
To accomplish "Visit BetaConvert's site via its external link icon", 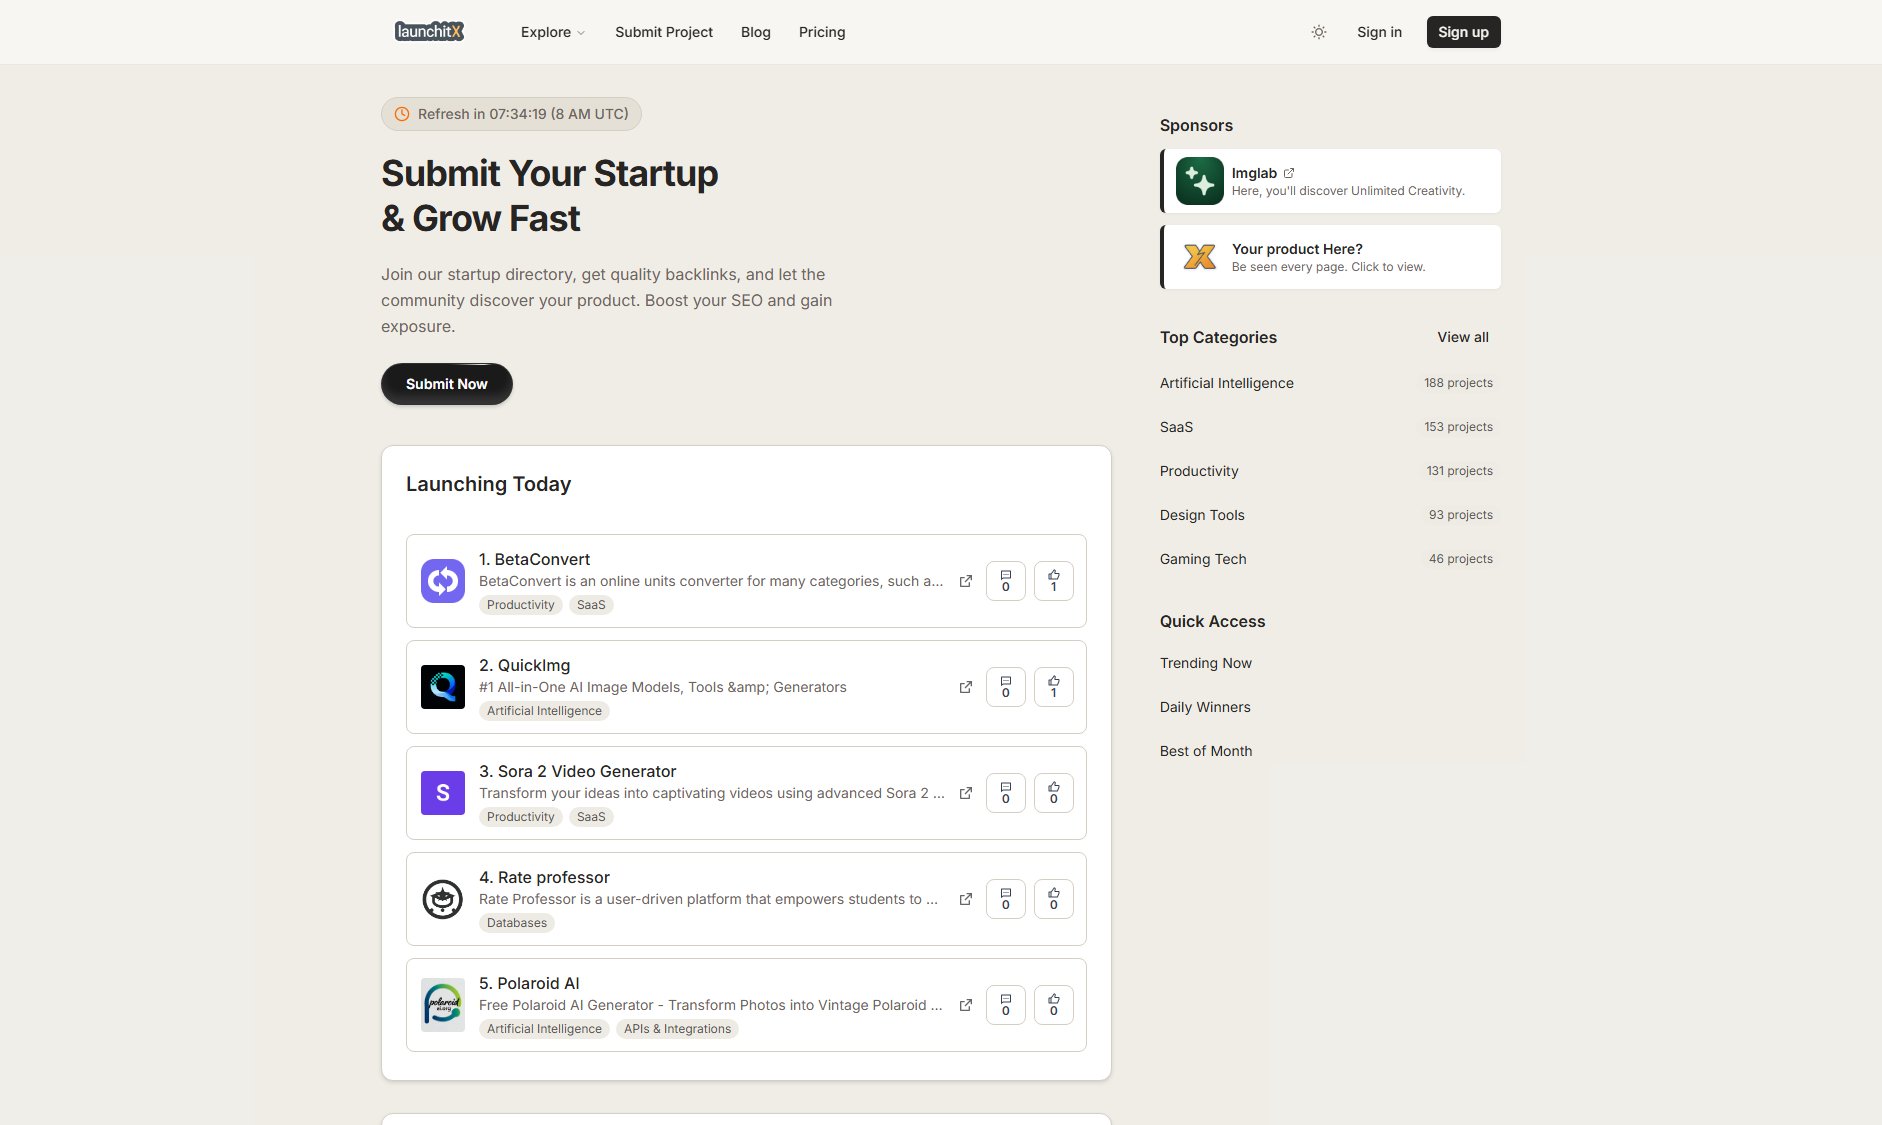I will [x=966, y=580].
